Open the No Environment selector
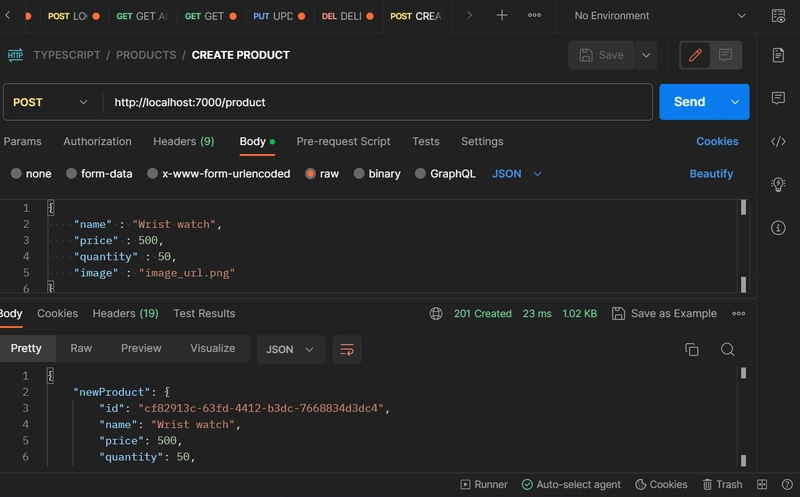 coord(659,16)
